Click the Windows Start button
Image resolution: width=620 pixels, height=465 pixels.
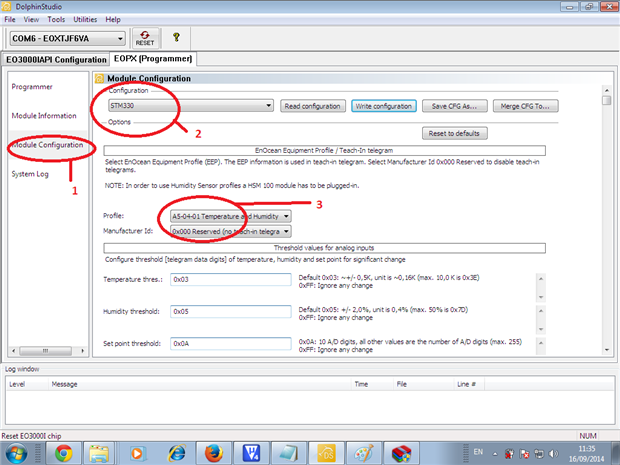click(x=17, y=453)
